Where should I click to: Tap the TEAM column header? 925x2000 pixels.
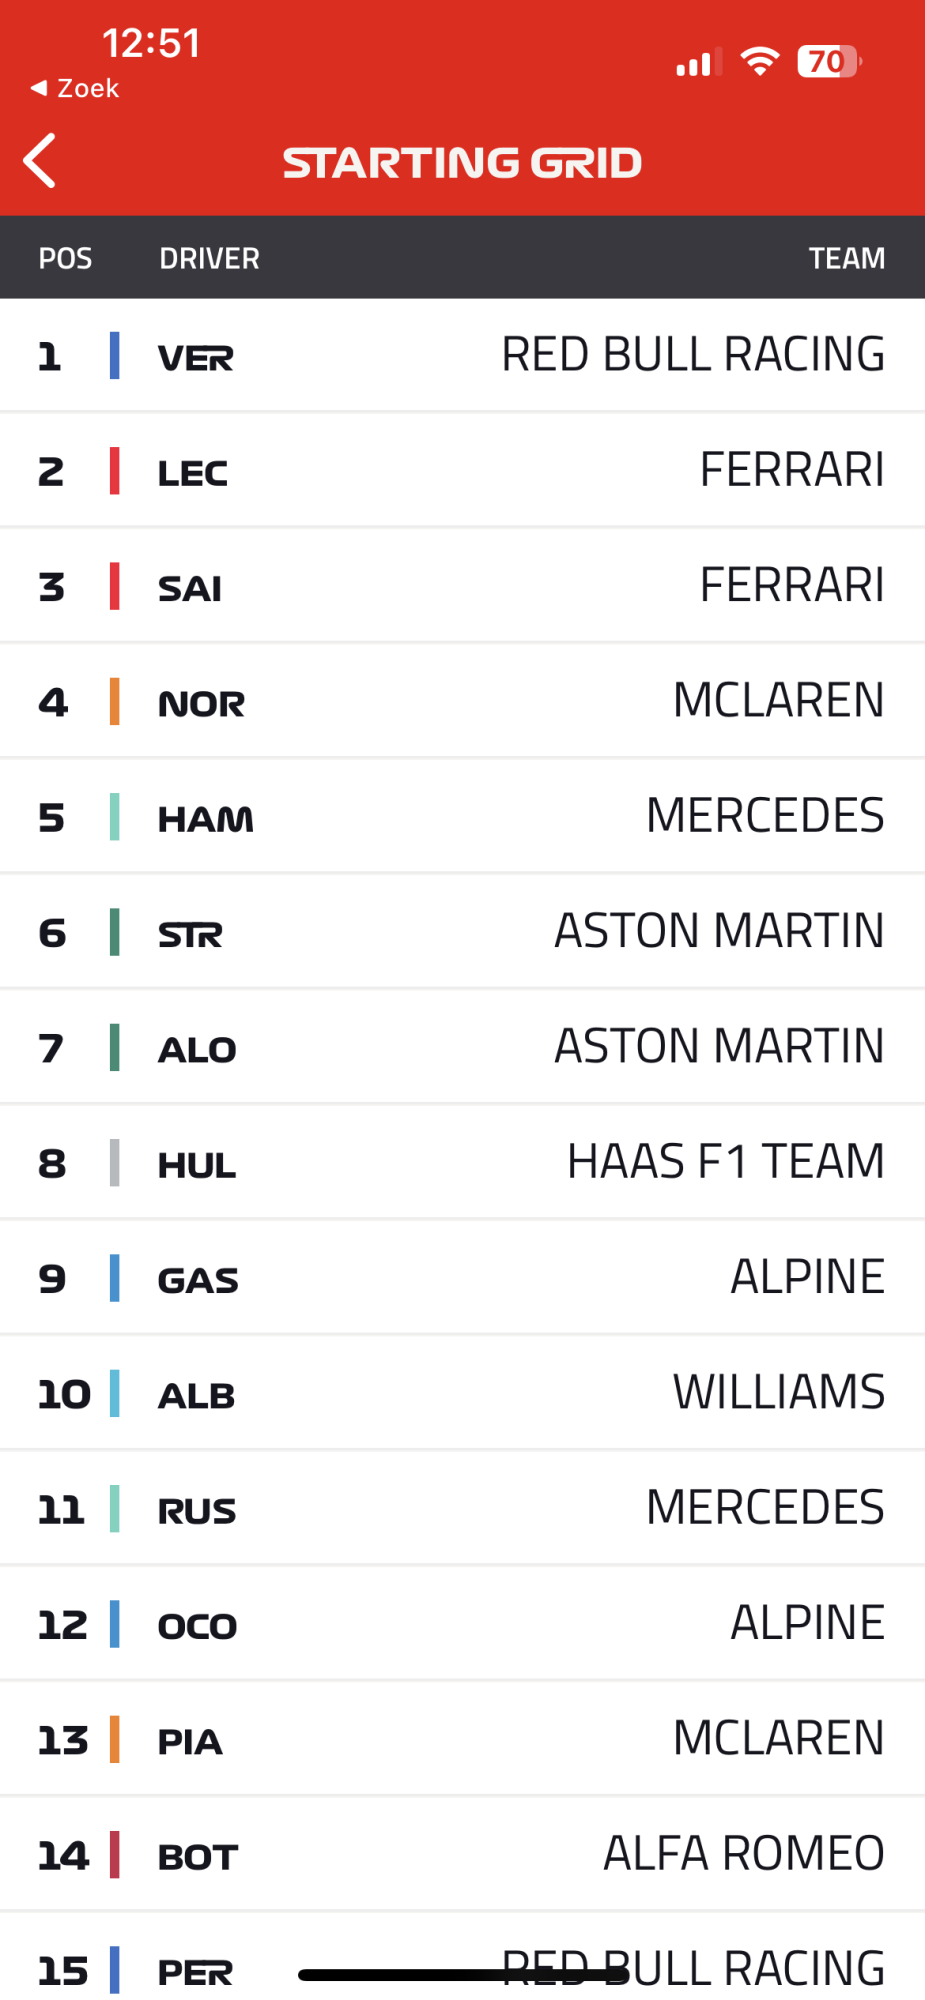(x=846, y=259)
